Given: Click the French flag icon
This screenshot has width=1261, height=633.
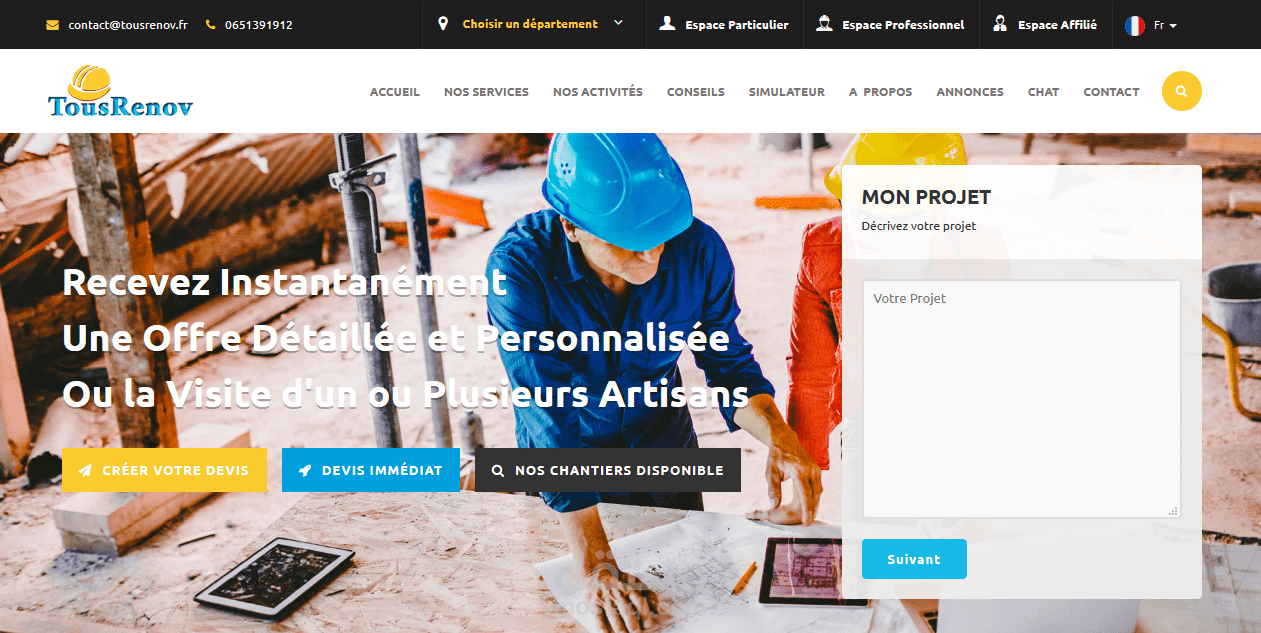Looking at the screenshot, I should coord(1135,25).
